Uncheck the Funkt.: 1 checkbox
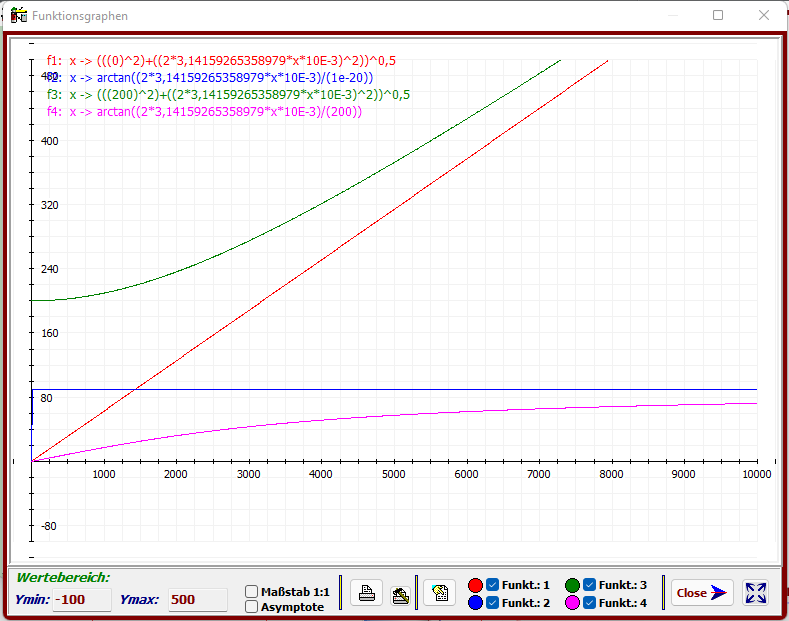Screen dimensions: 789x621 tap(492, 584)
